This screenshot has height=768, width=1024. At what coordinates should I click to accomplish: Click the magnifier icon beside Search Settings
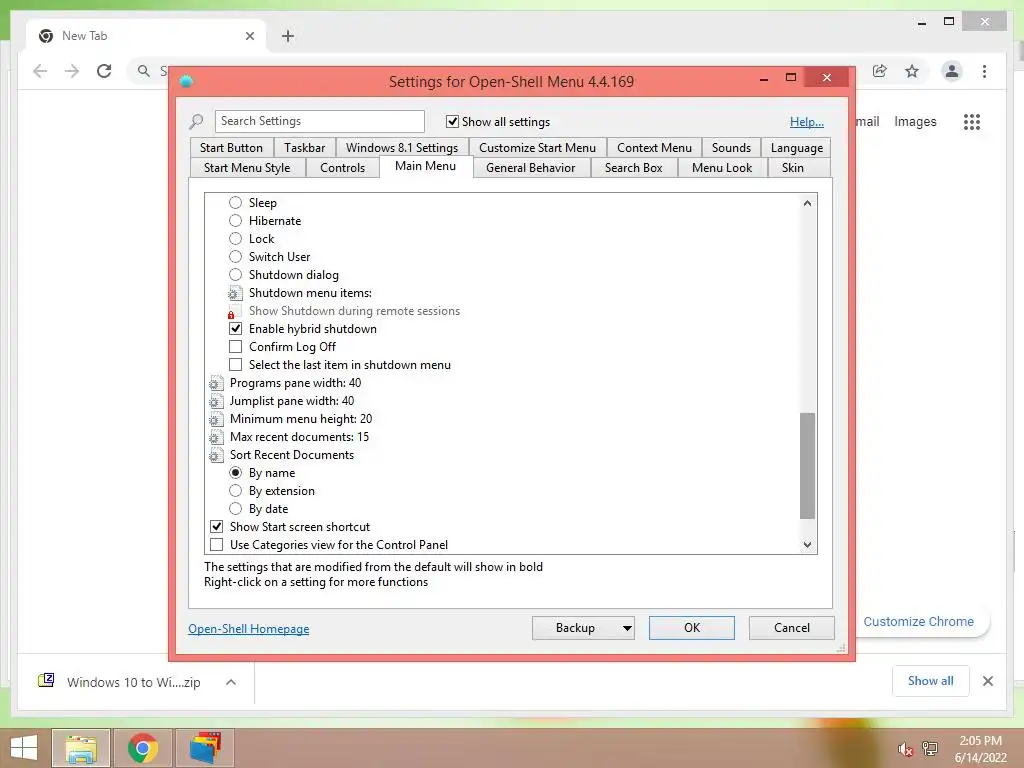point(196,121)
